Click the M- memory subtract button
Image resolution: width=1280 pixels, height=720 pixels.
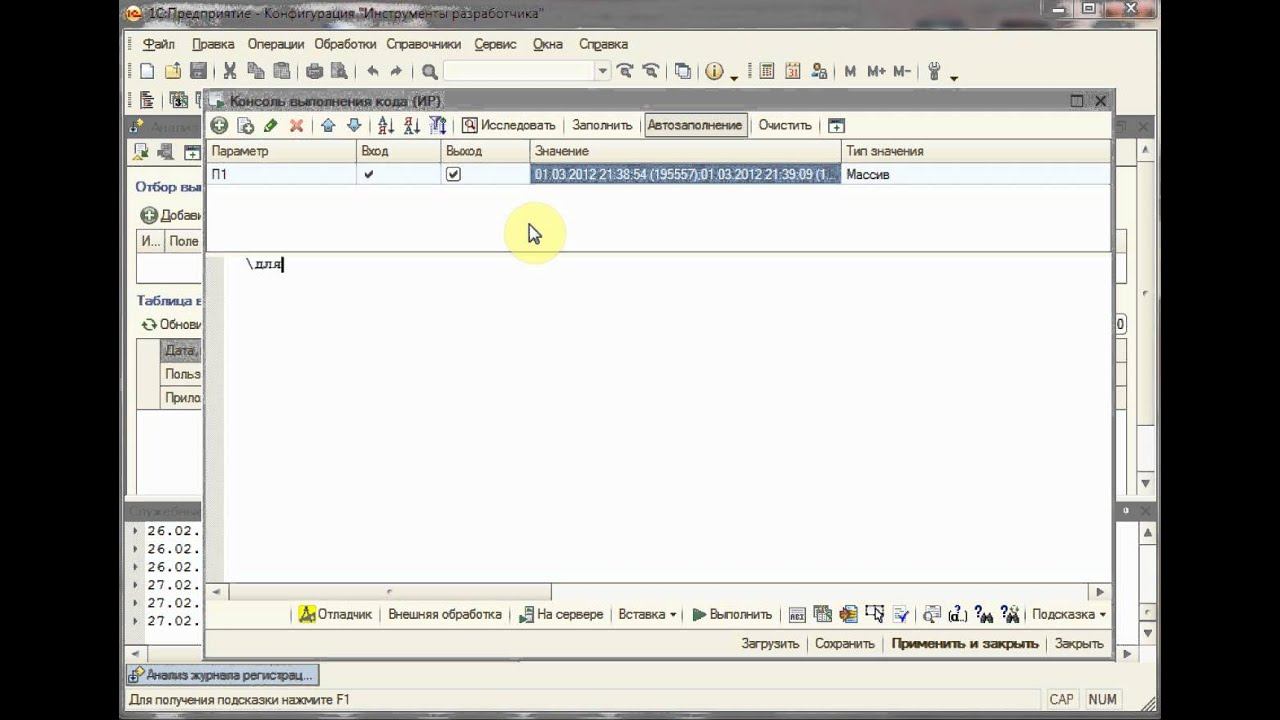[902, 71]
